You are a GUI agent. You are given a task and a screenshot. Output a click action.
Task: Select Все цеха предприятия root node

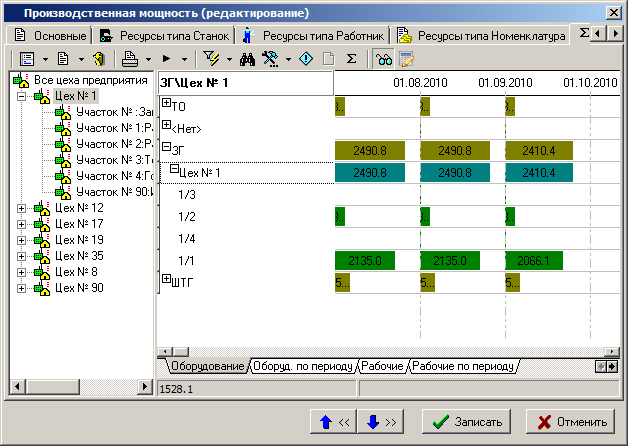click(x=91, y=80)
